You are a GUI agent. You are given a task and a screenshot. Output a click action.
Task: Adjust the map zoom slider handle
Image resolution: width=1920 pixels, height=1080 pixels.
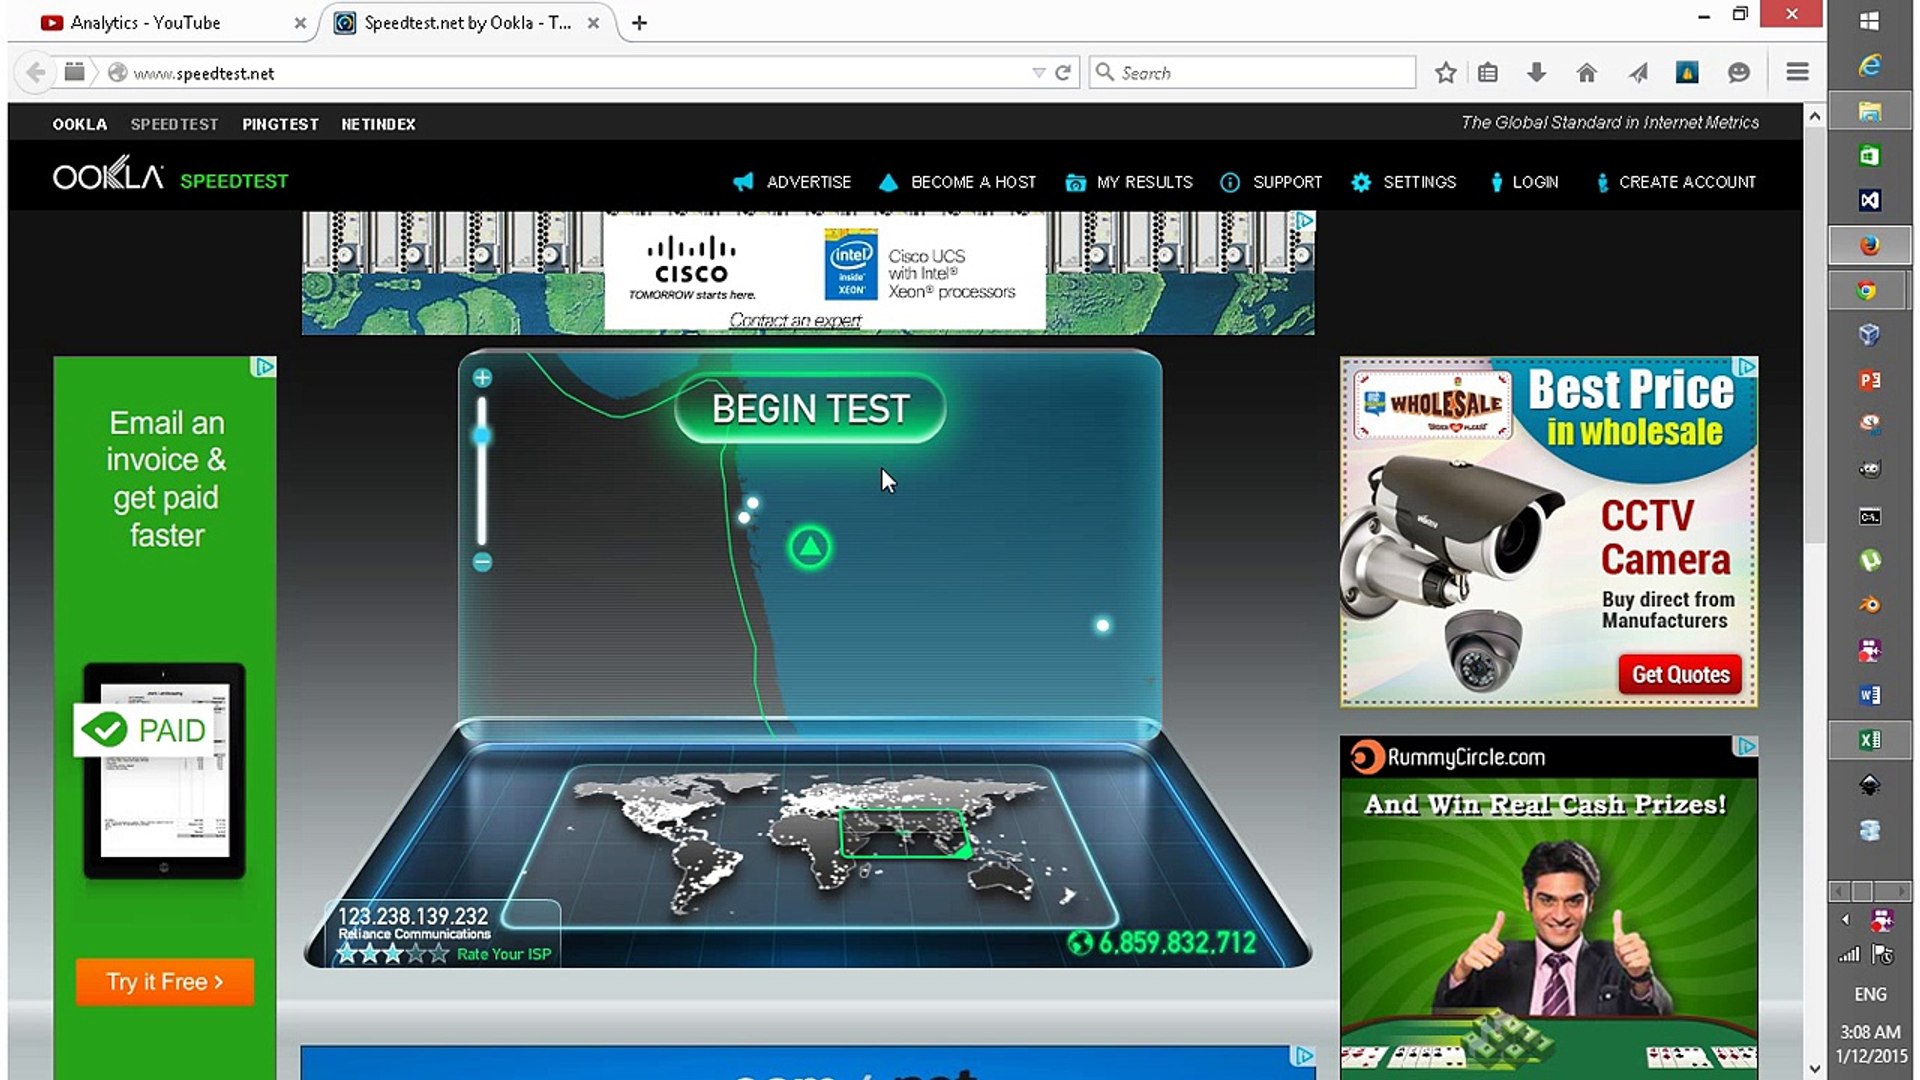482,436
